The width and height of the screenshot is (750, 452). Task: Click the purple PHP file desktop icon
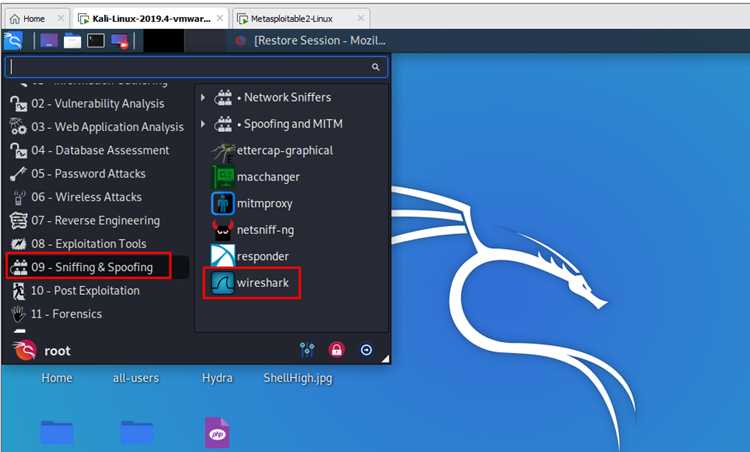click(x=217, y=432)
